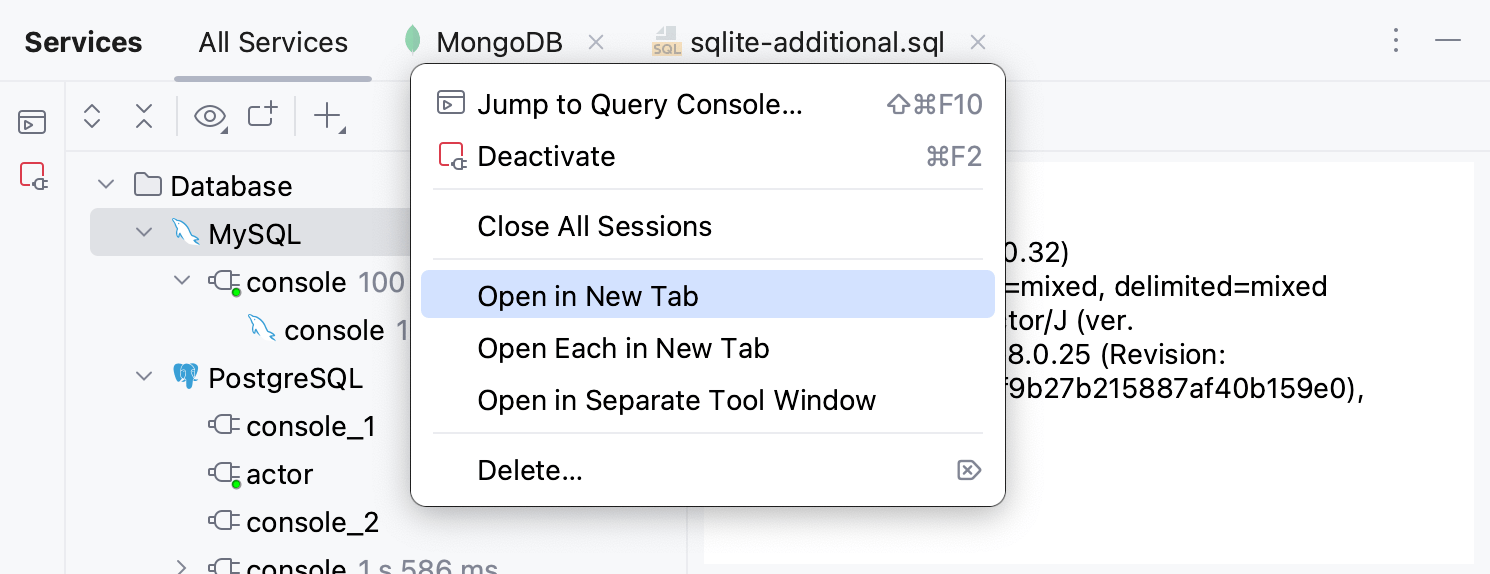Click the Jump to Query Console sidebar icon
The width and height of the screenshot is (1490, 574).
coord(32,123)
